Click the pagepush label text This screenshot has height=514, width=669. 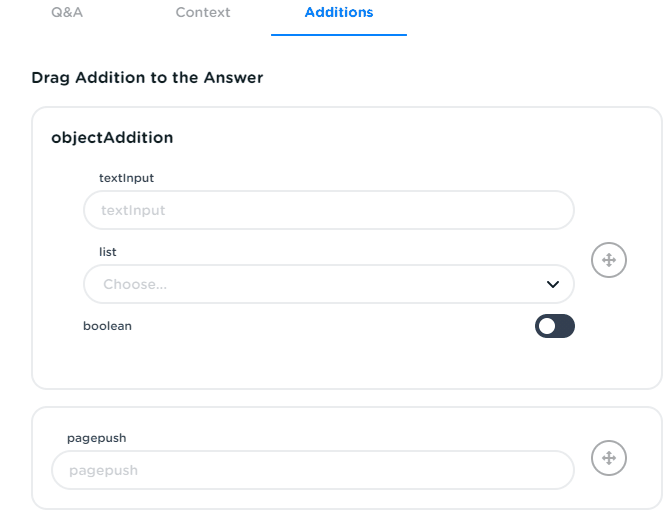click(96, 438)
